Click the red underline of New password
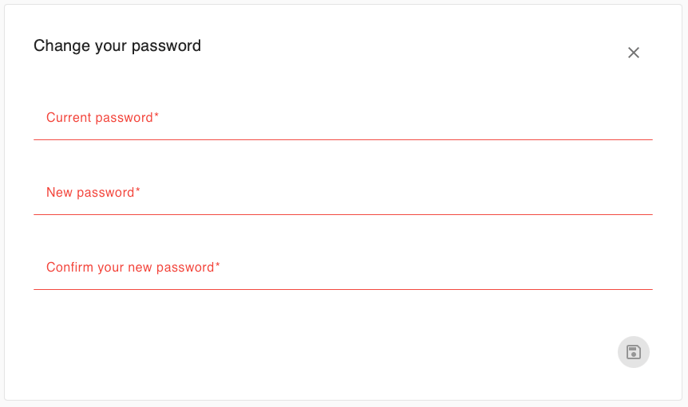The width and height of the screenshot is (688, 407). click(343, 214)
